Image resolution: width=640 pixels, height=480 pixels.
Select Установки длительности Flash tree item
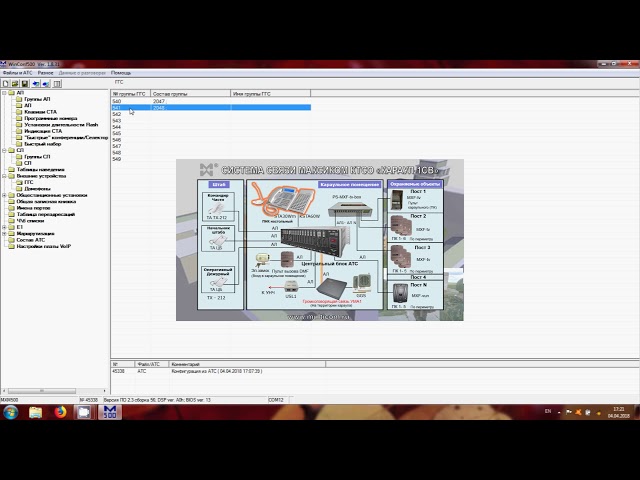click(61, 124)
